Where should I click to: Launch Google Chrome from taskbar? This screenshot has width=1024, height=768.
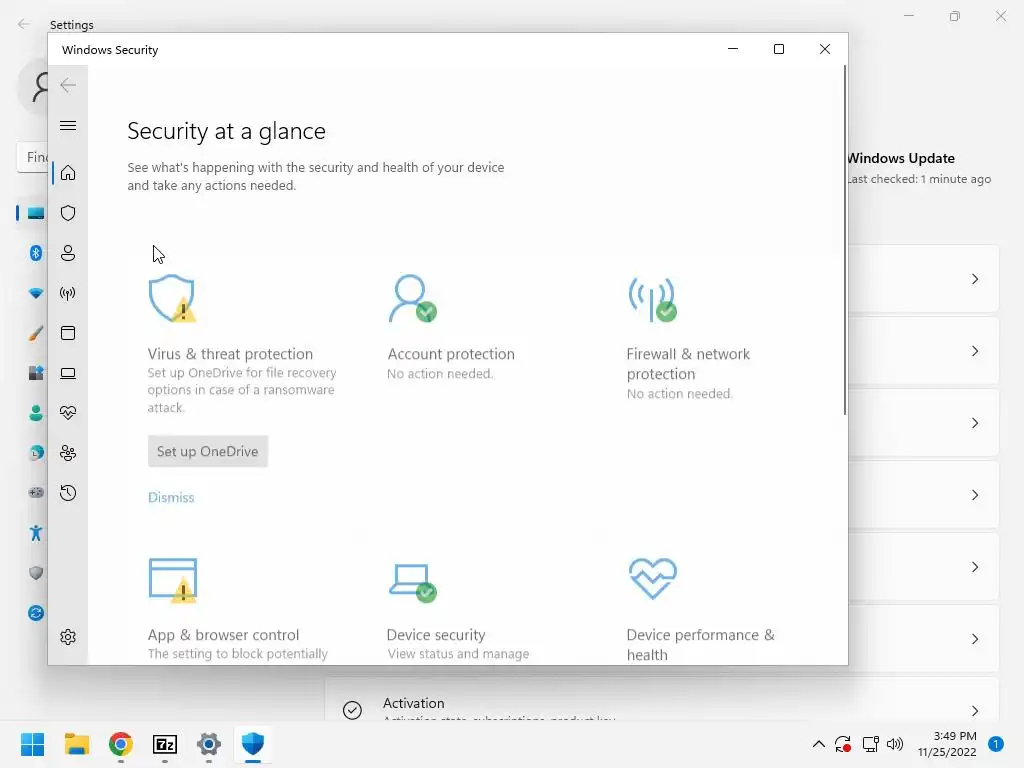[x=121, y=744]
